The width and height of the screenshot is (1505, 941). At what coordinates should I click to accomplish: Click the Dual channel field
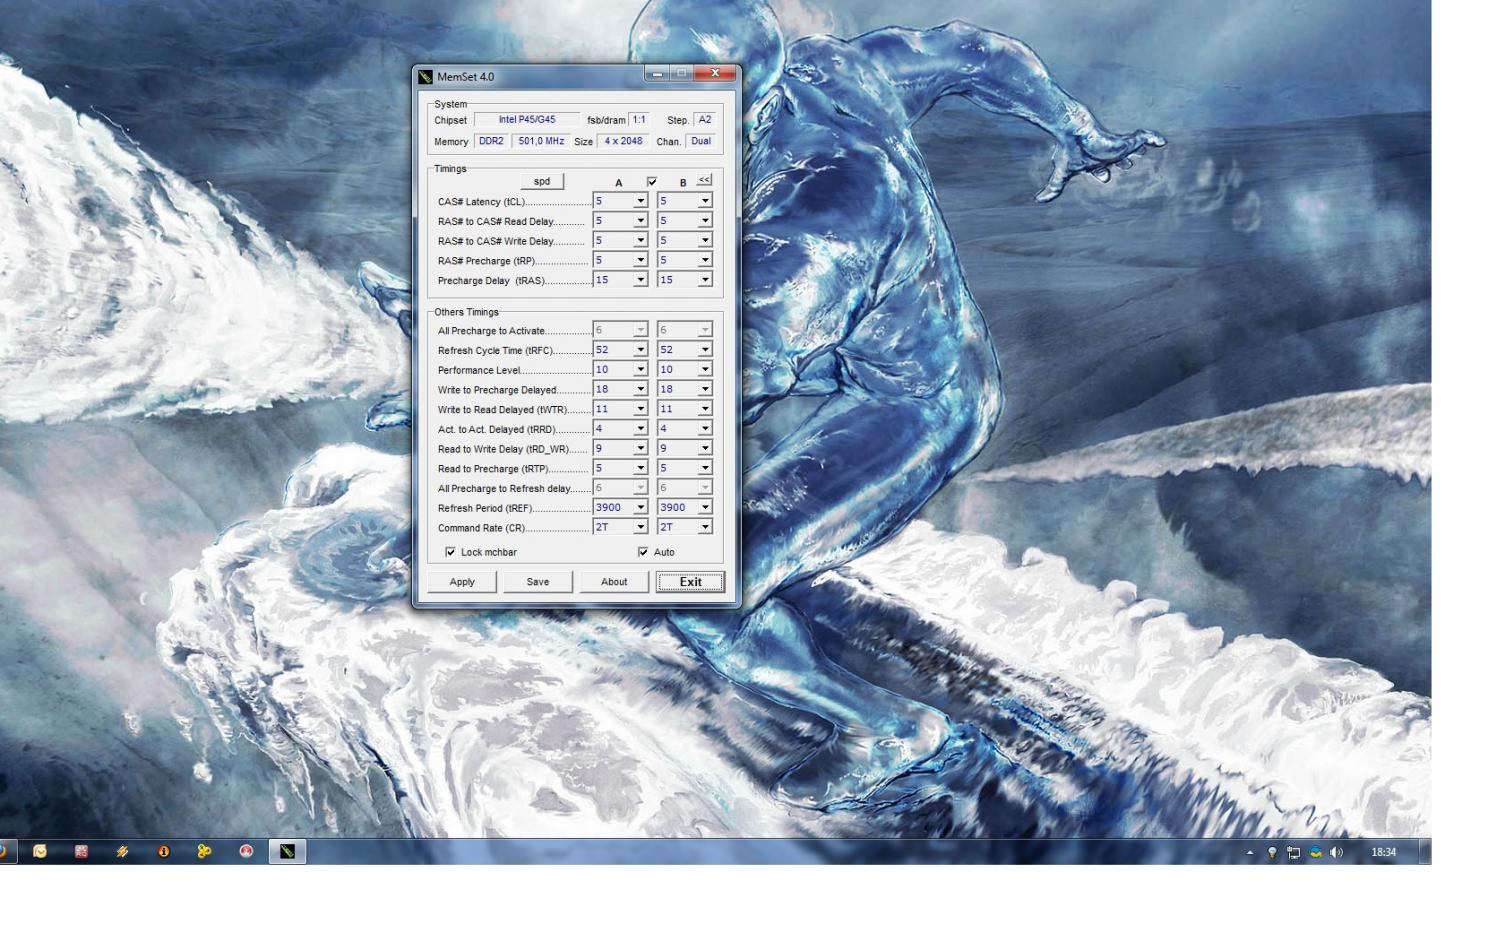701,141
